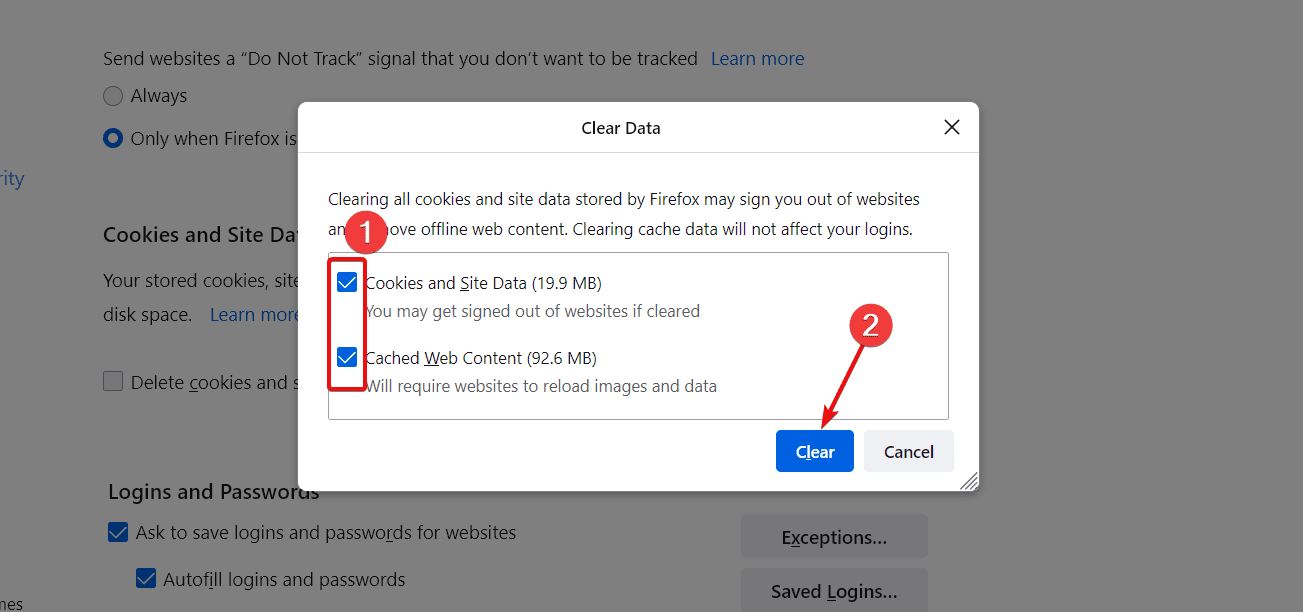Open the Exceptions… button for logins
Viewport: 1303px width, 612px height.
coord(834,537)
